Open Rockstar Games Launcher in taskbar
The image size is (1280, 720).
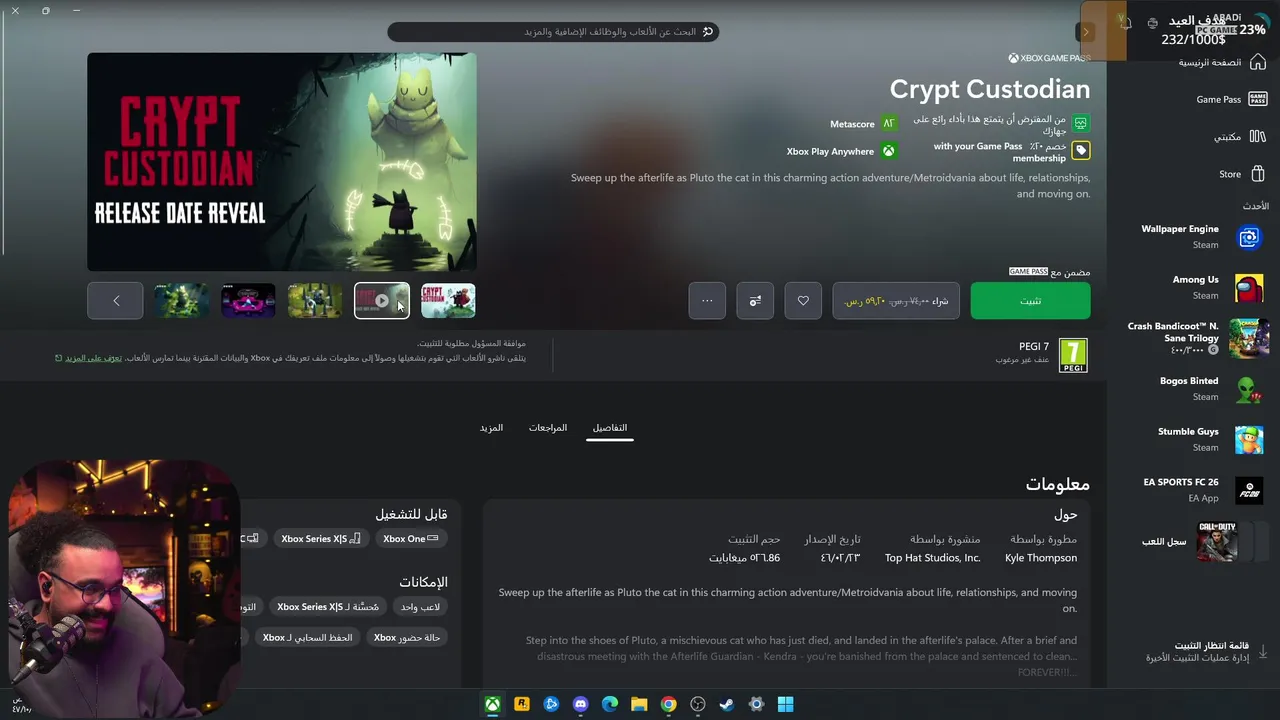pos(522,704)
